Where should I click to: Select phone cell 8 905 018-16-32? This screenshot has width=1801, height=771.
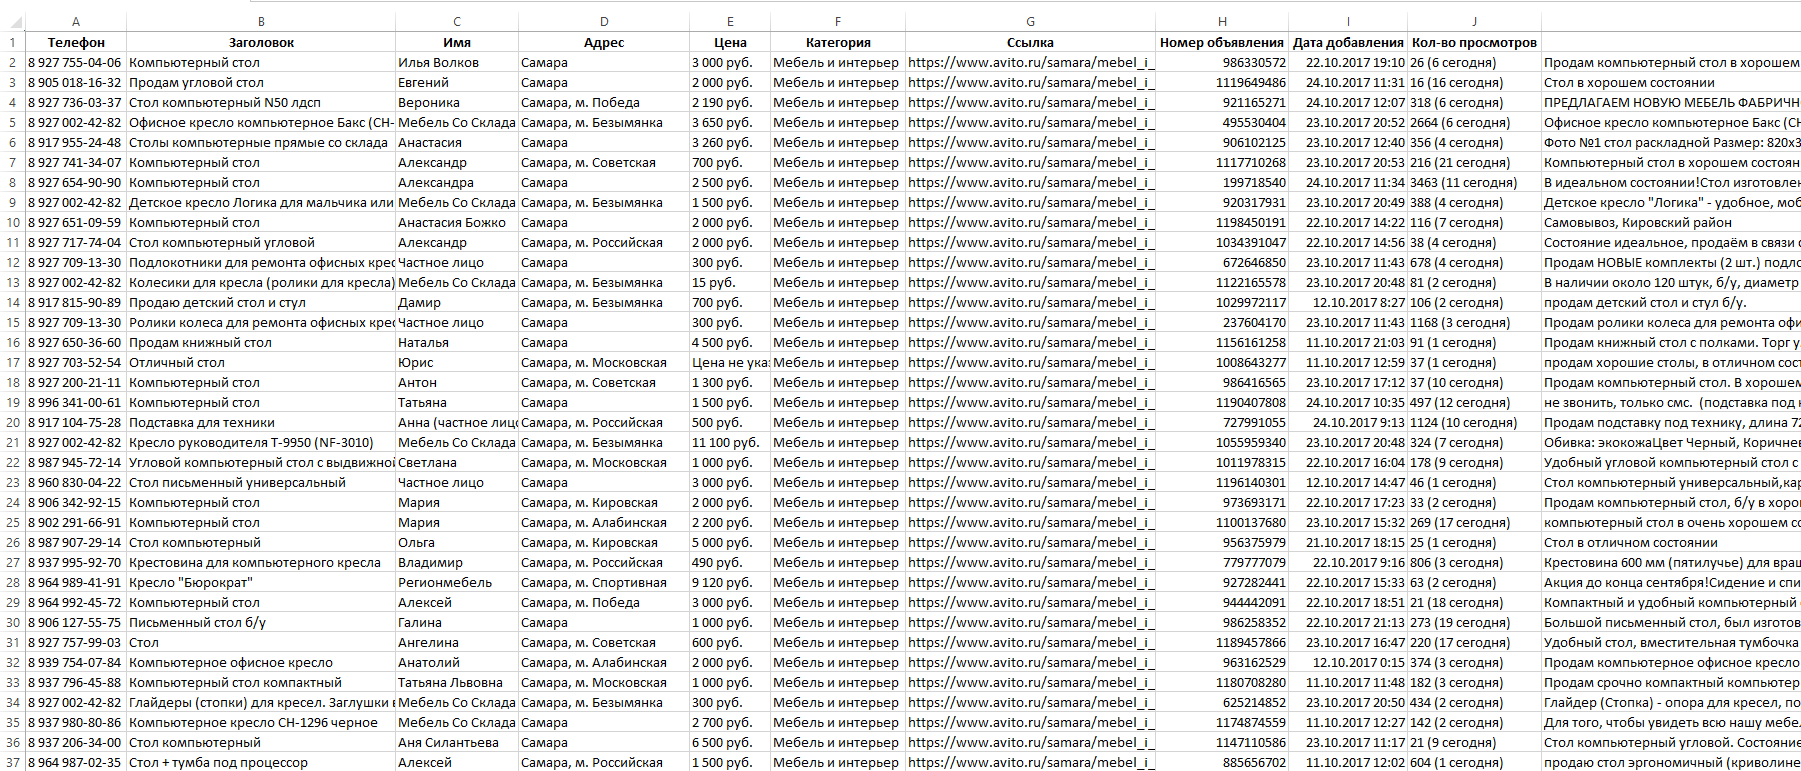tap(76, 82)
